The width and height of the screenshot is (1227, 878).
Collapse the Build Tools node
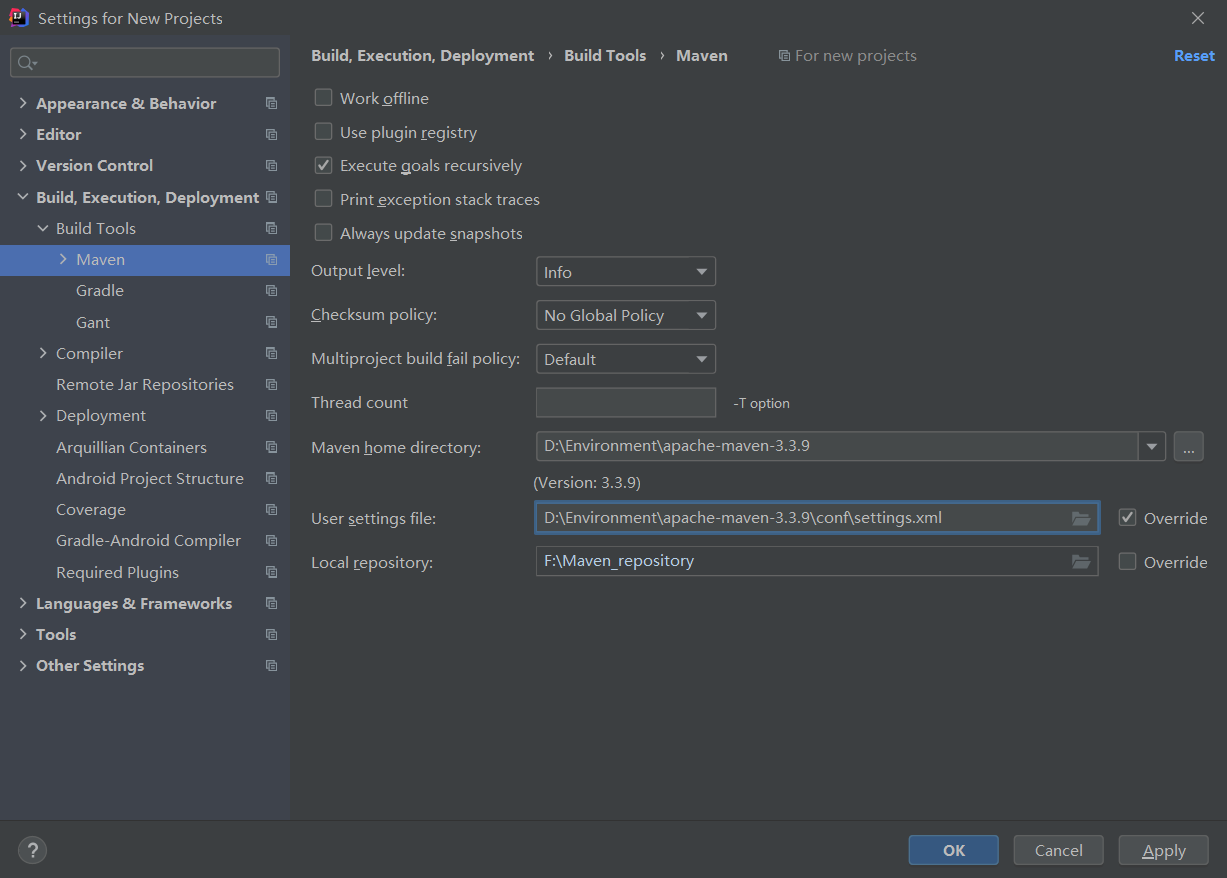[x=43, y=228]
